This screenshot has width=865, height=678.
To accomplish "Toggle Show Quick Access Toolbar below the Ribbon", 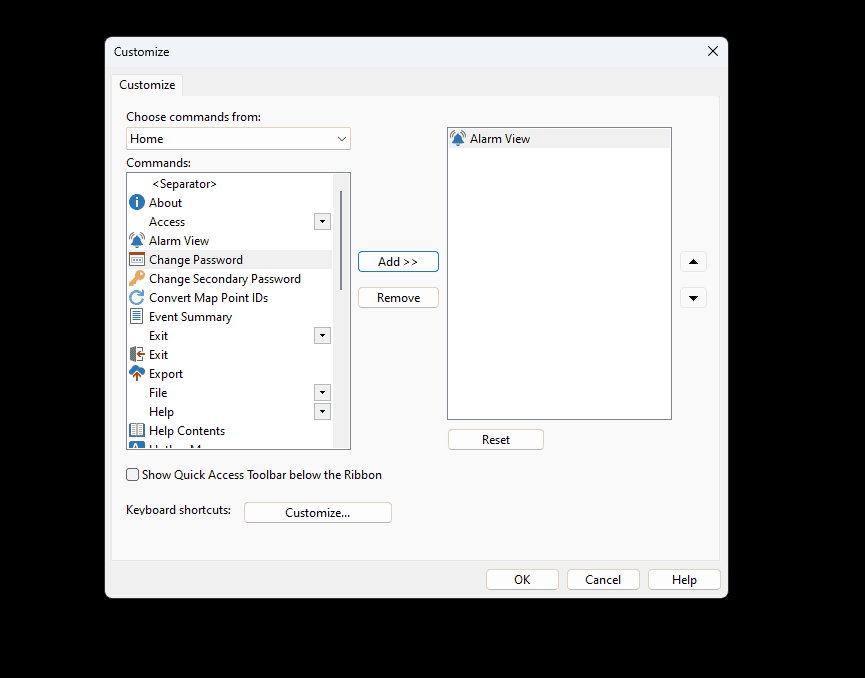I will click(x=132, y=474).
